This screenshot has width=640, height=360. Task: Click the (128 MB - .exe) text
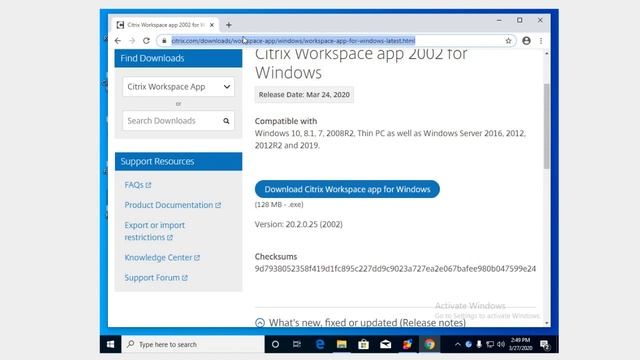pos(279,204)
